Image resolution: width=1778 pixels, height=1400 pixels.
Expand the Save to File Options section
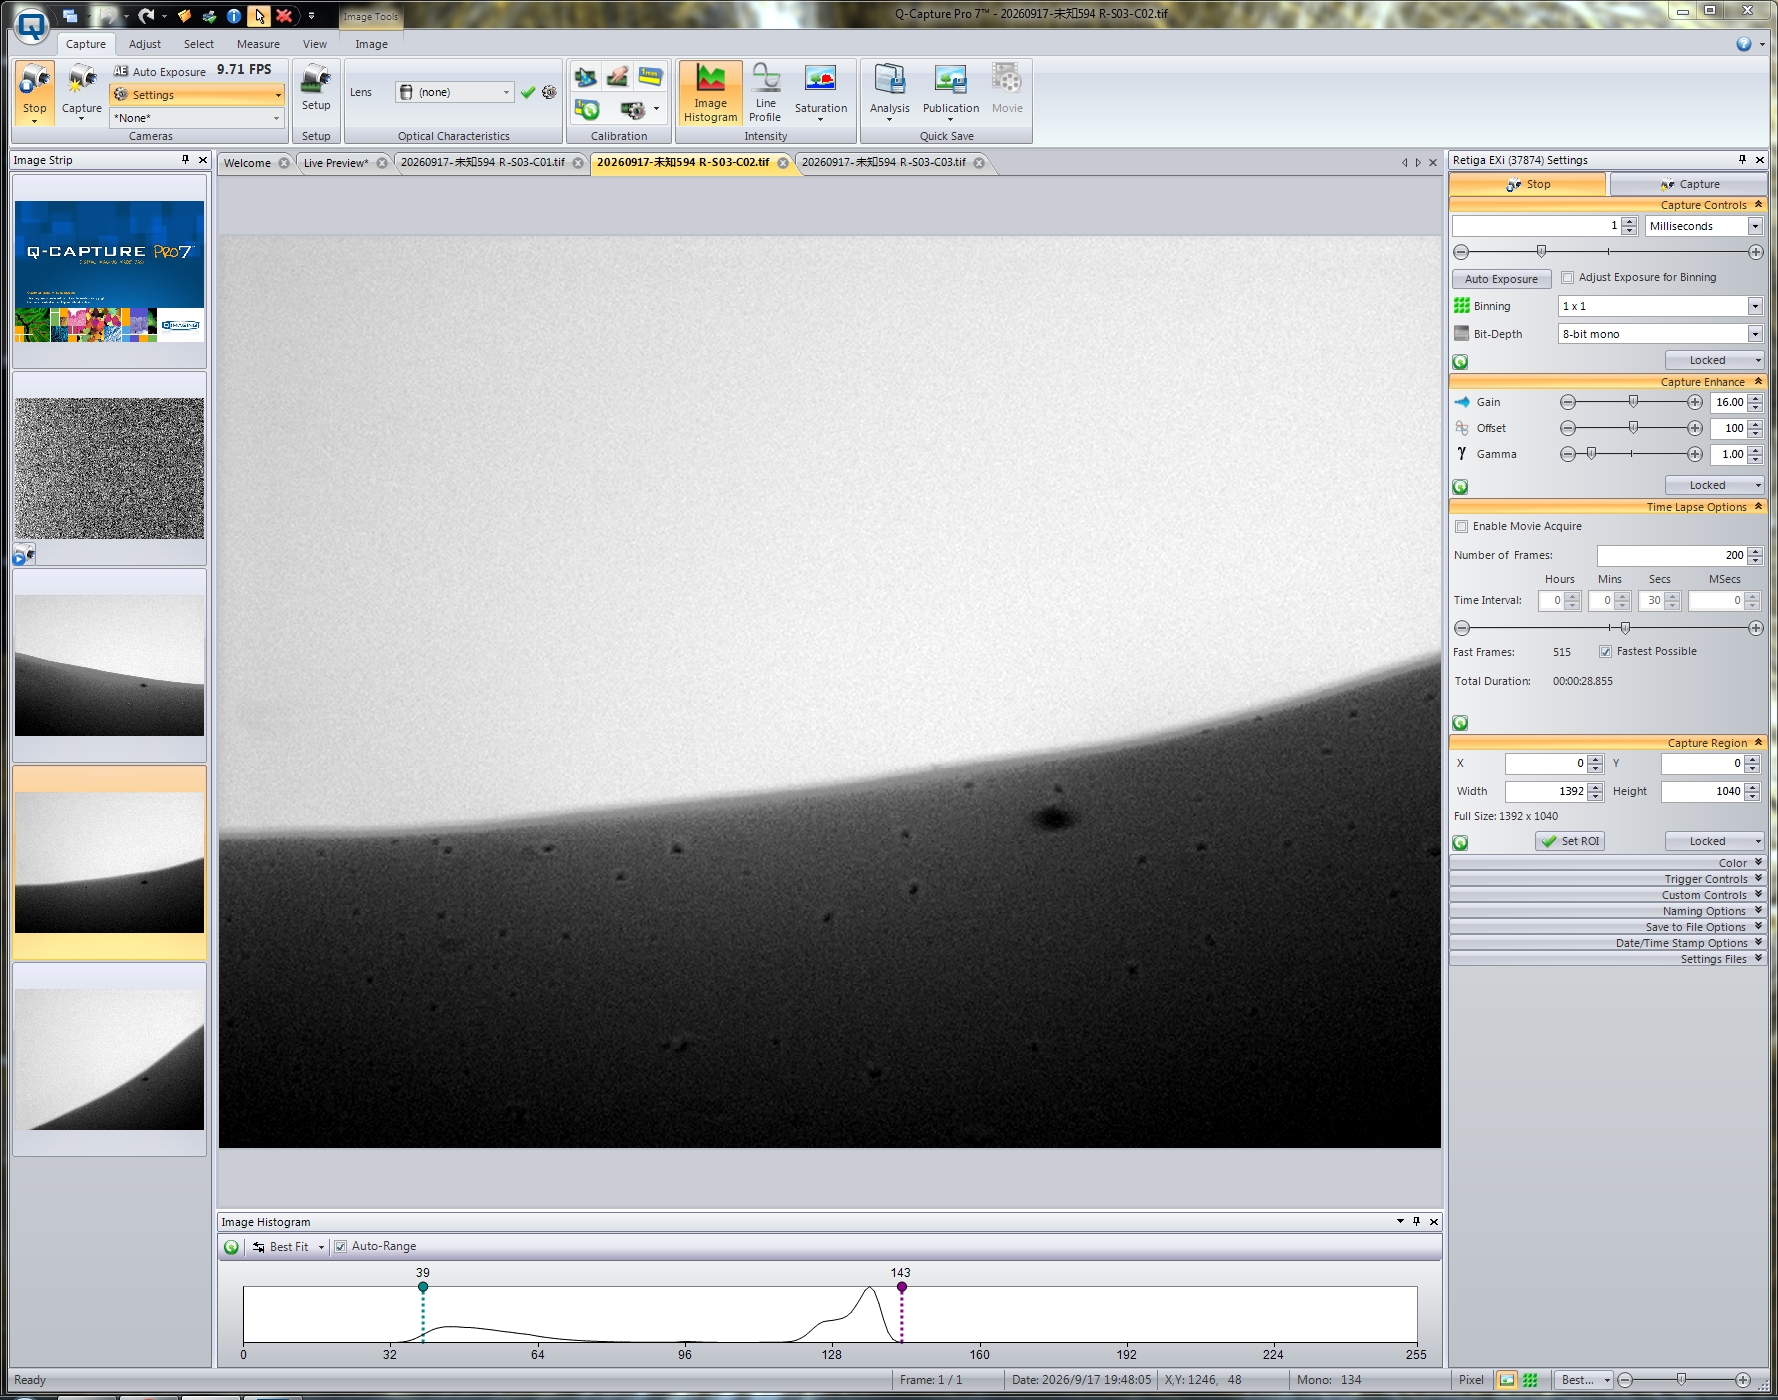pos(1758,927)
